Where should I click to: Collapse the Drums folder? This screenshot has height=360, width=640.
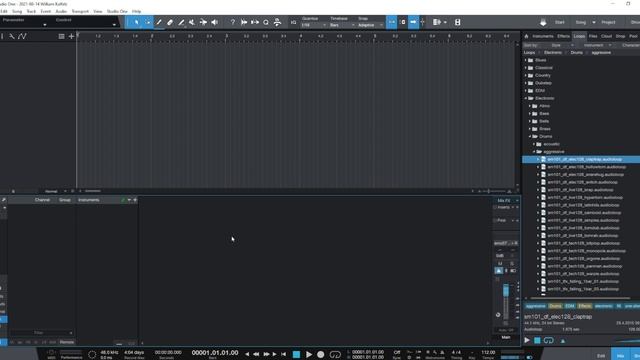(x=530, y=136)
